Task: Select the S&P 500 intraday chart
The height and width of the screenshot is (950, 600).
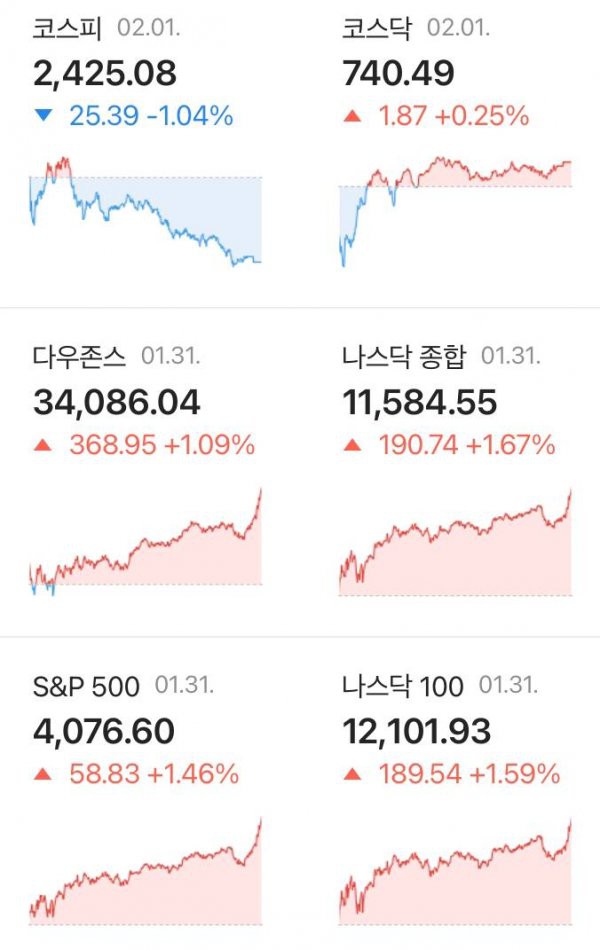Action: pos(145,871)
